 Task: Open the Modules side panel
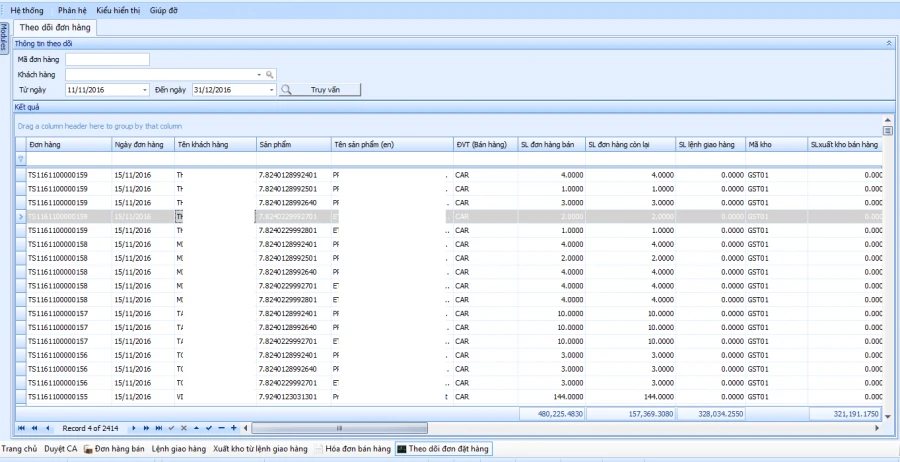pyautogui.click(x=4, y=37)
